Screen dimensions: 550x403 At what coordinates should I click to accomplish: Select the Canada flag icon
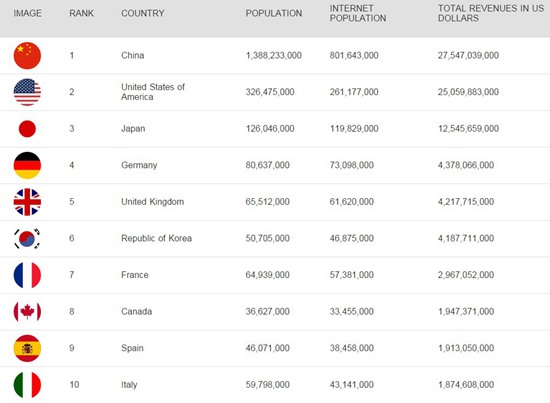(27, 311)
